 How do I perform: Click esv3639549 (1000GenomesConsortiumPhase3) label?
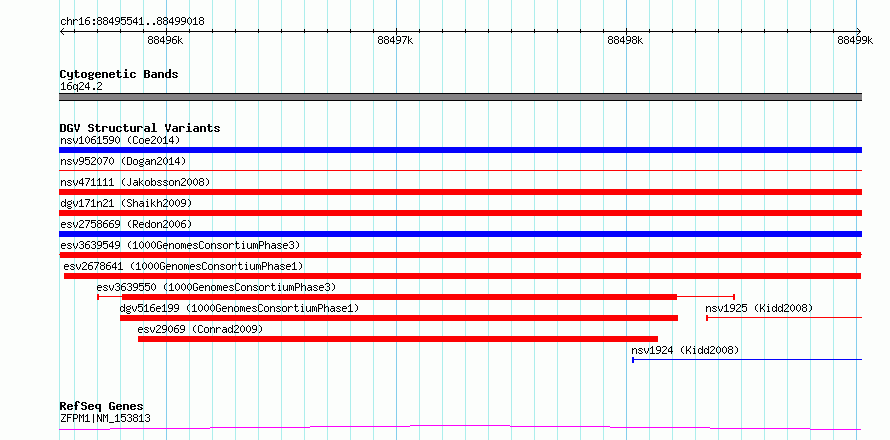coord(180,245)
